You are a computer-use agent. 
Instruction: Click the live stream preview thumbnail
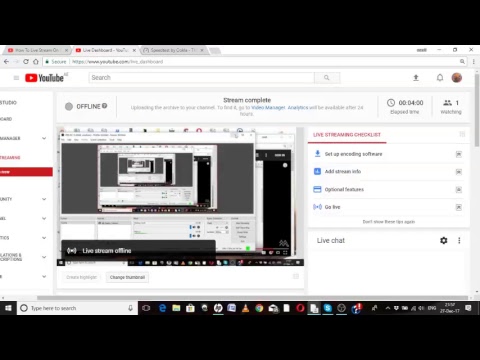[180, 196]
